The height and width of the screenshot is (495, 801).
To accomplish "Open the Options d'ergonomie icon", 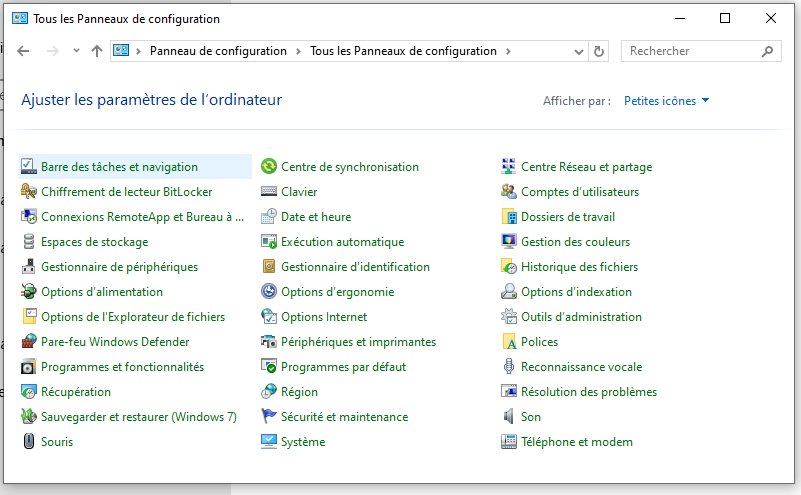I will (269, 292).
